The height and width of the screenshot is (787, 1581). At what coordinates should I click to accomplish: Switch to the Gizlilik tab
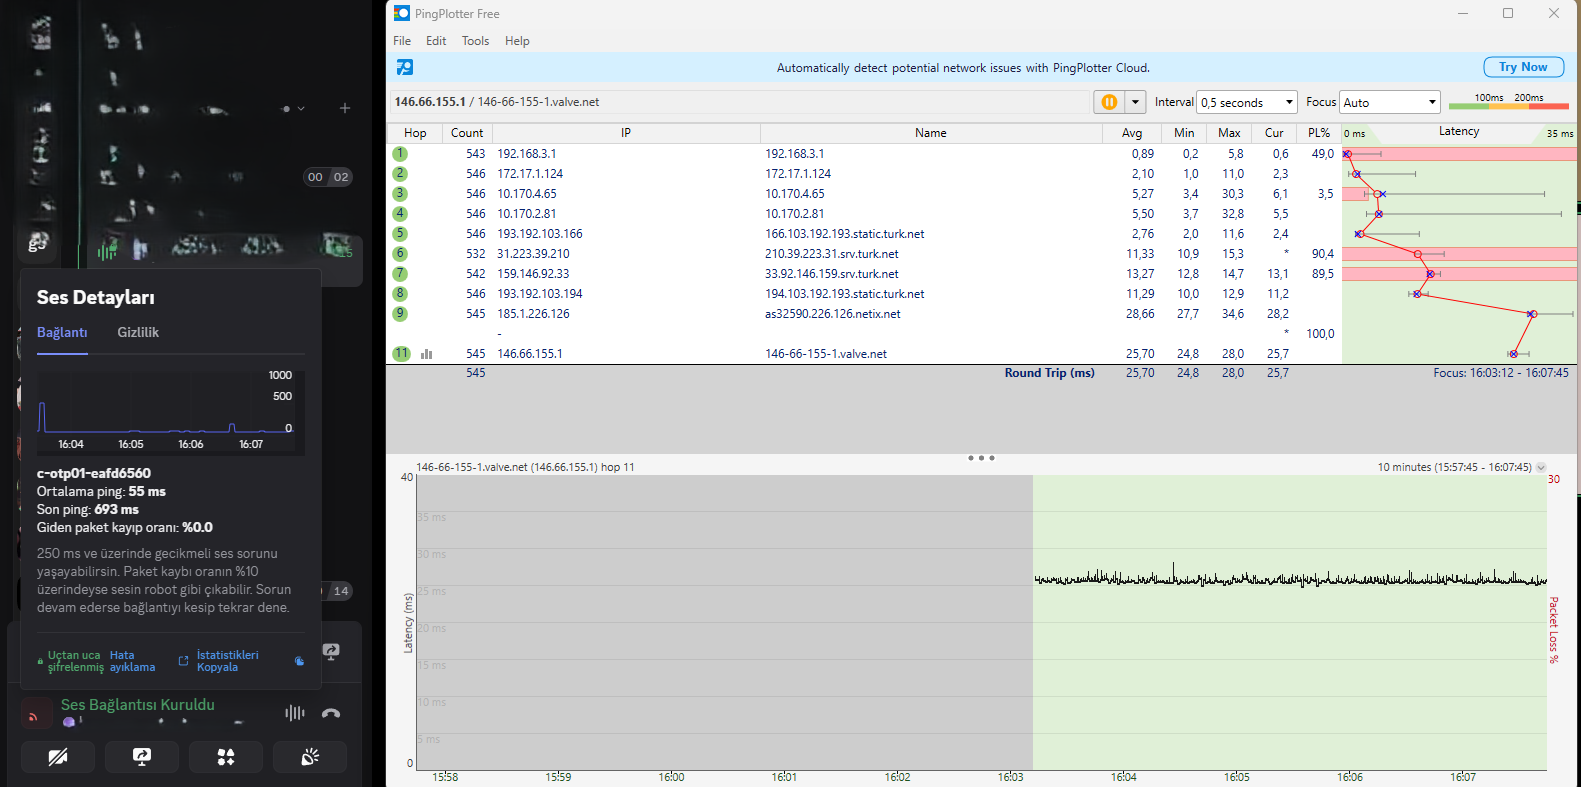point(138,332)
